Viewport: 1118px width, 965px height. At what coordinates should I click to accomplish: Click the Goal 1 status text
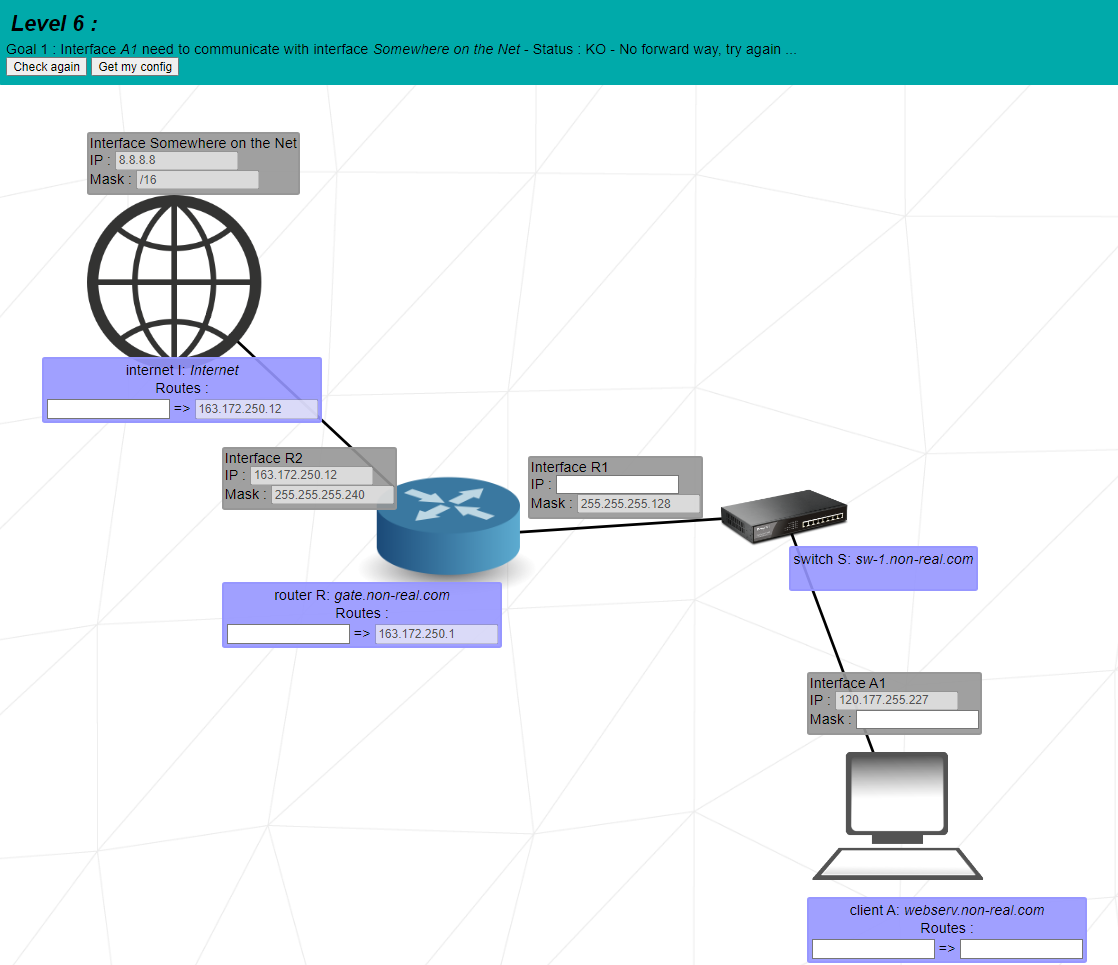pos(401,49)
